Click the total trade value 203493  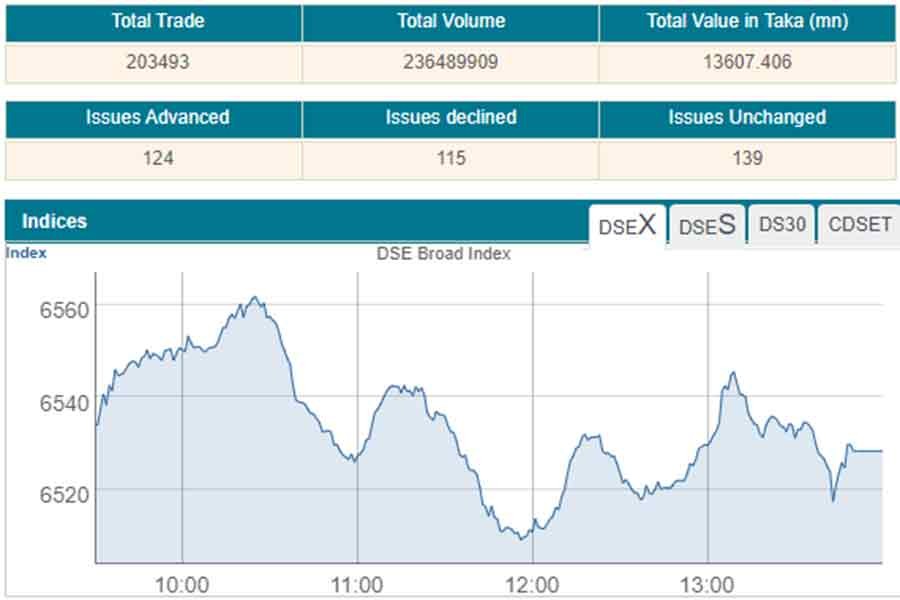click(x=153, y=62)
